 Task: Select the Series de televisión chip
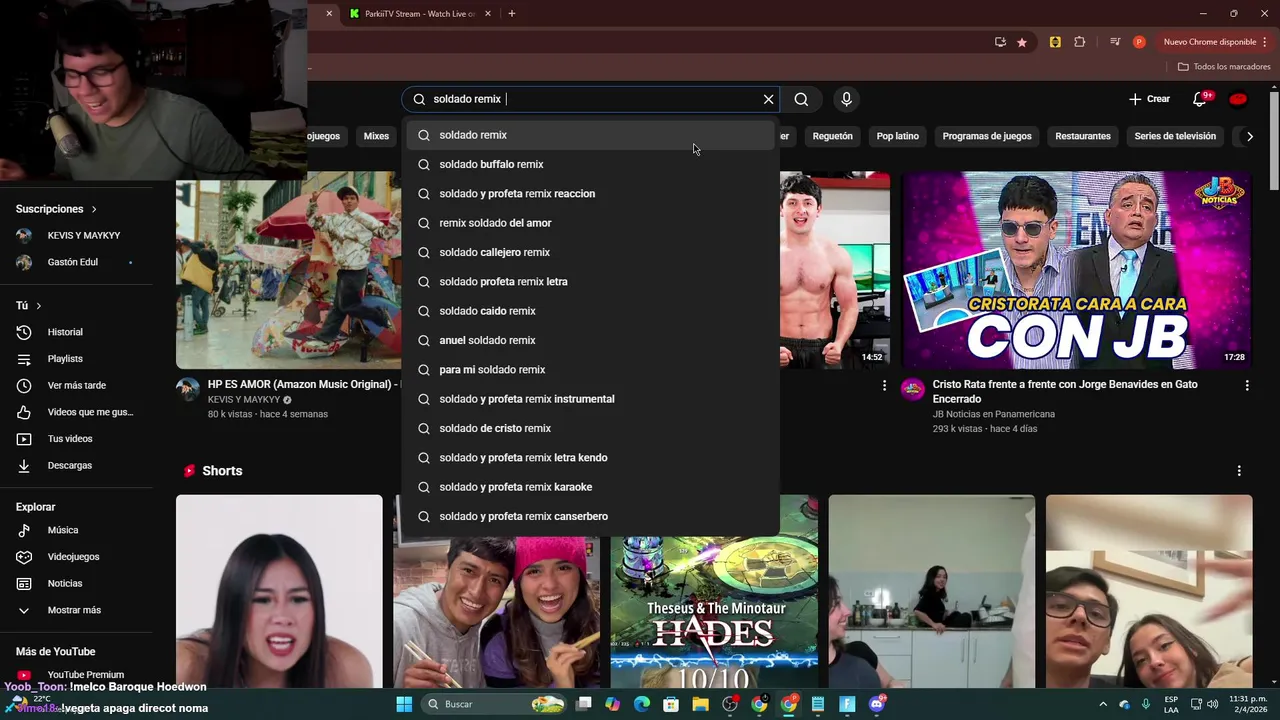coord(1175,136)
